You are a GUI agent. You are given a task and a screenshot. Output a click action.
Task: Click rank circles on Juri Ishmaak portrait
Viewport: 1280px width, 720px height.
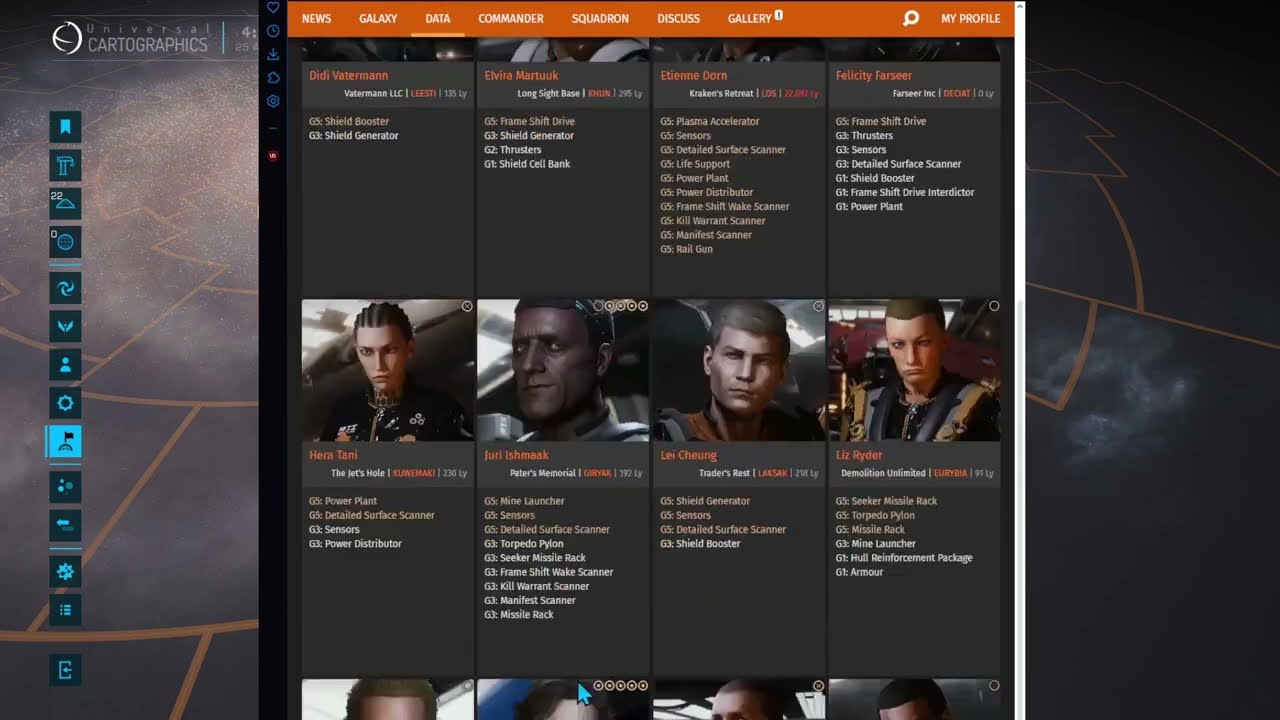tap(620, 306)
